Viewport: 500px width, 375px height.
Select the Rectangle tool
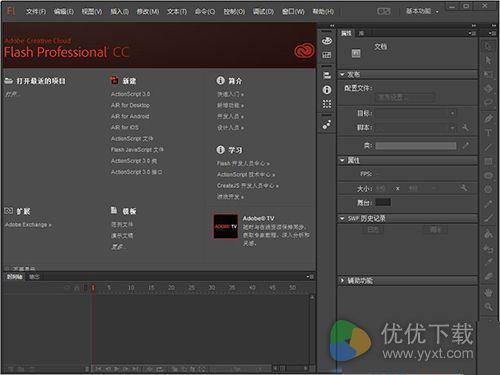pos(488,161)
